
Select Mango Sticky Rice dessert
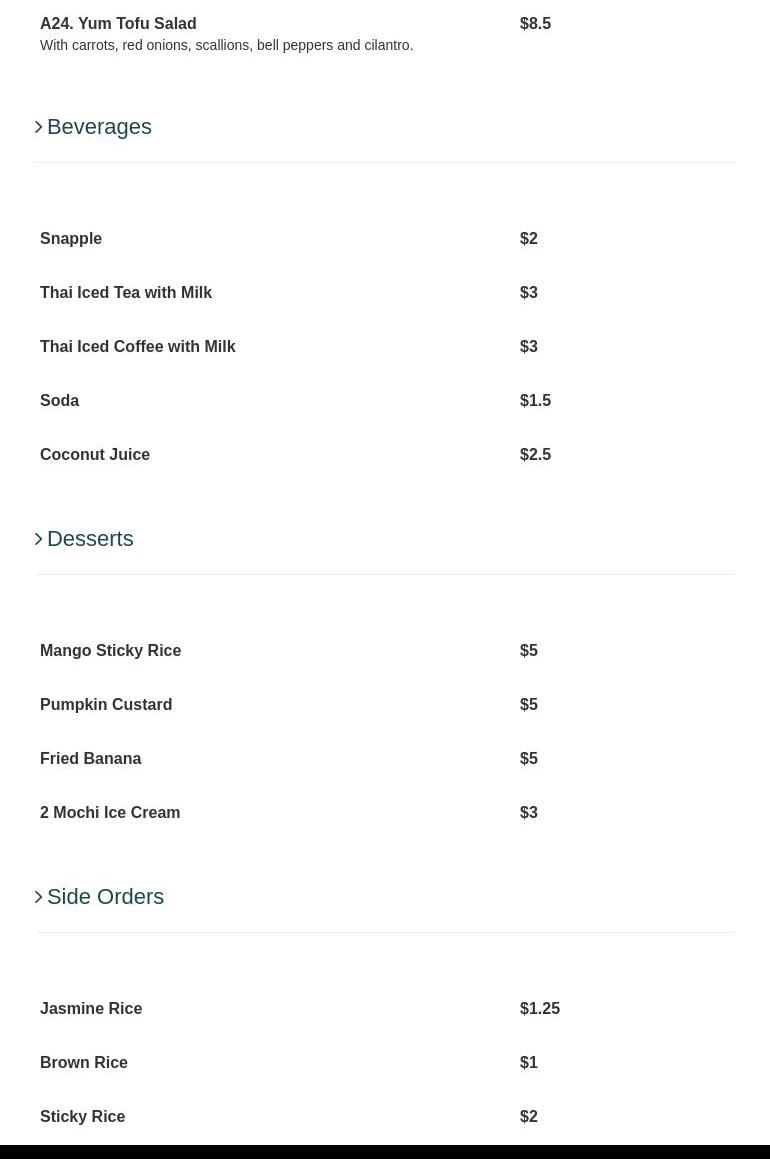[x=110, y=650]
